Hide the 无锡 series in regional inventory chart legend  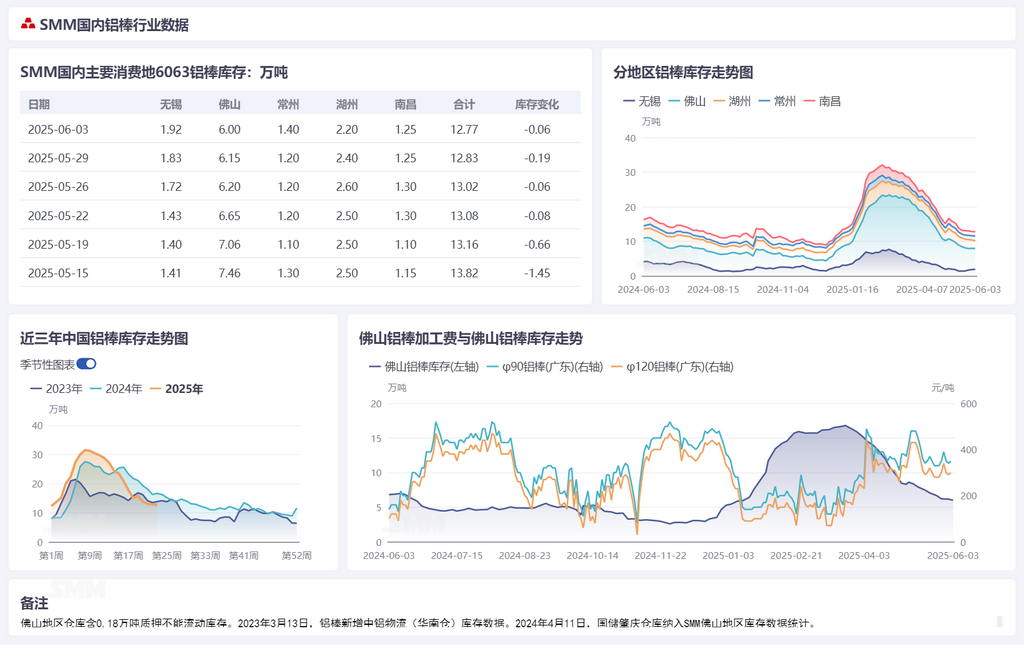point(642,101)
